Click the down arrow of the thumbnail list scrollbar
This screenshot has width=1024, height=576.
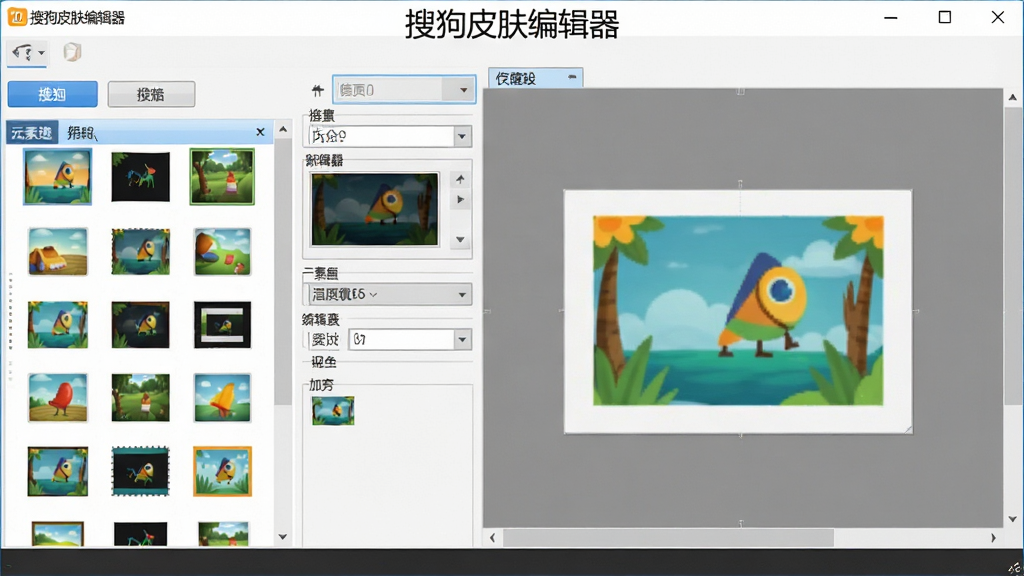coord(283,537)
